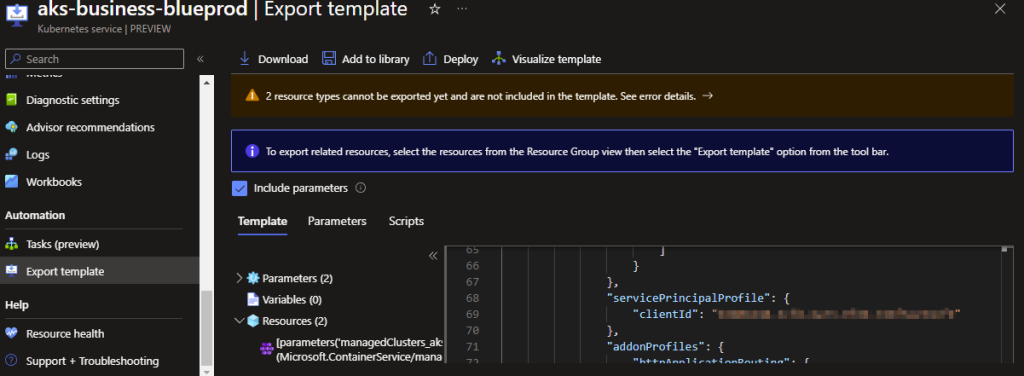Click the Support + Troubleshooting question icon

(x=12, y=361)
